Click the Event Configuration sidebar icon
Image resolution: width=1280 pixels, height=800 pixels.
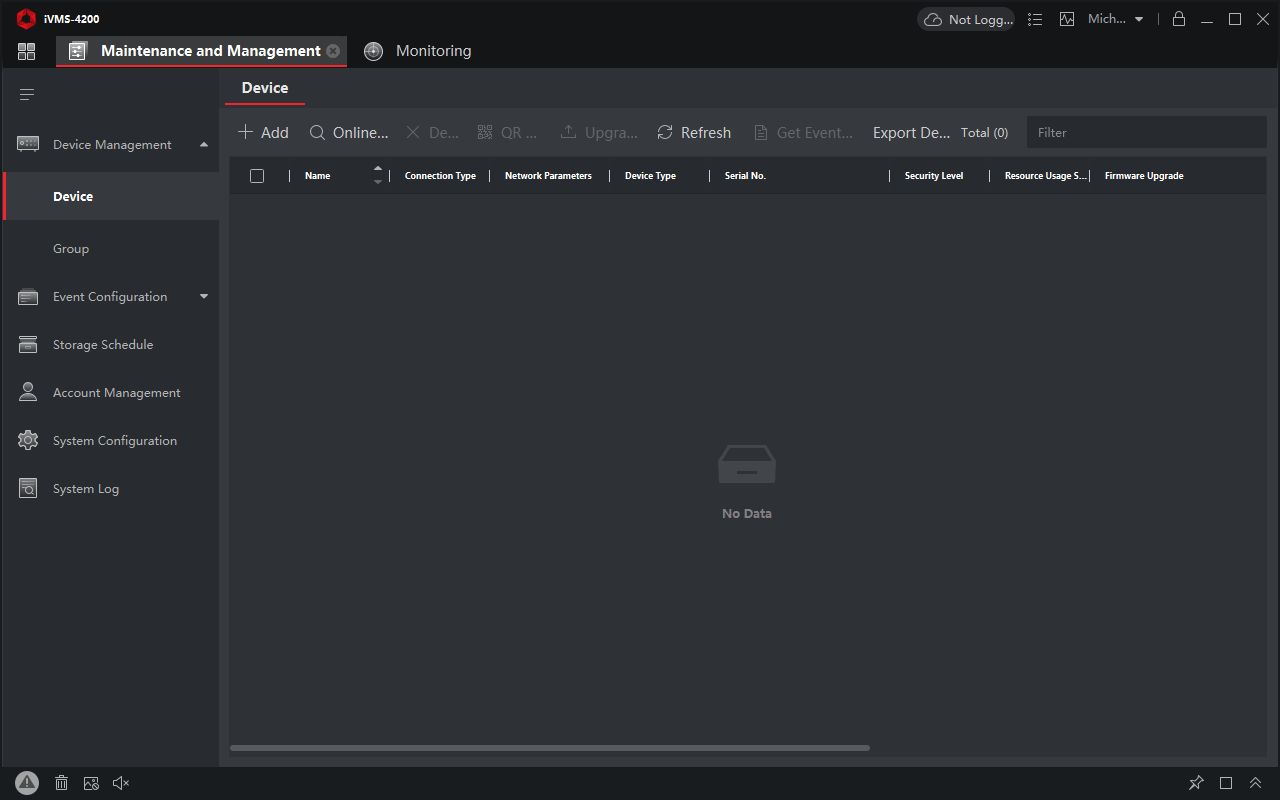(28, 297)
